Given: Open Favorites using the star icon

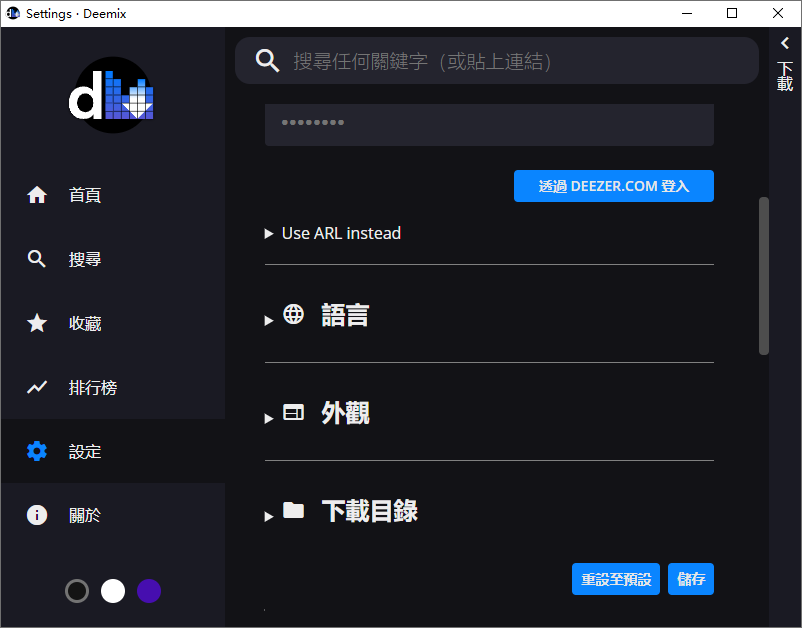Looking at the screenshot, I should tap(37, 323).
